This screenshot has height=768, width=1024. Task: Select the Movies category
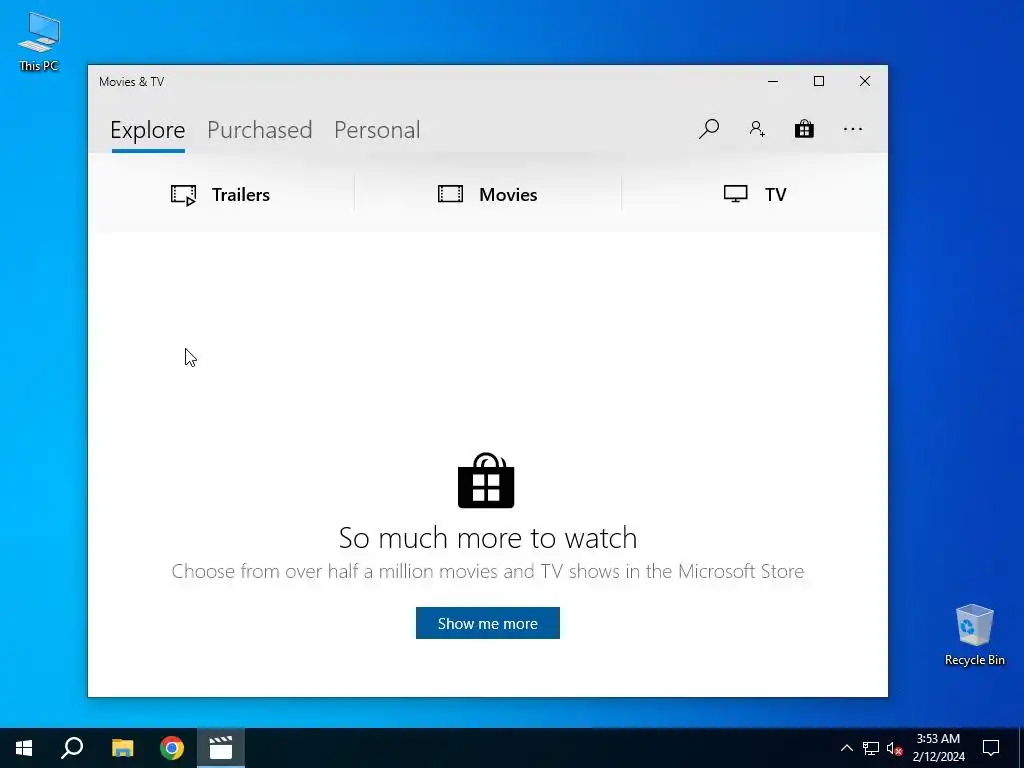pyautogui.click(x=487, y=195)
